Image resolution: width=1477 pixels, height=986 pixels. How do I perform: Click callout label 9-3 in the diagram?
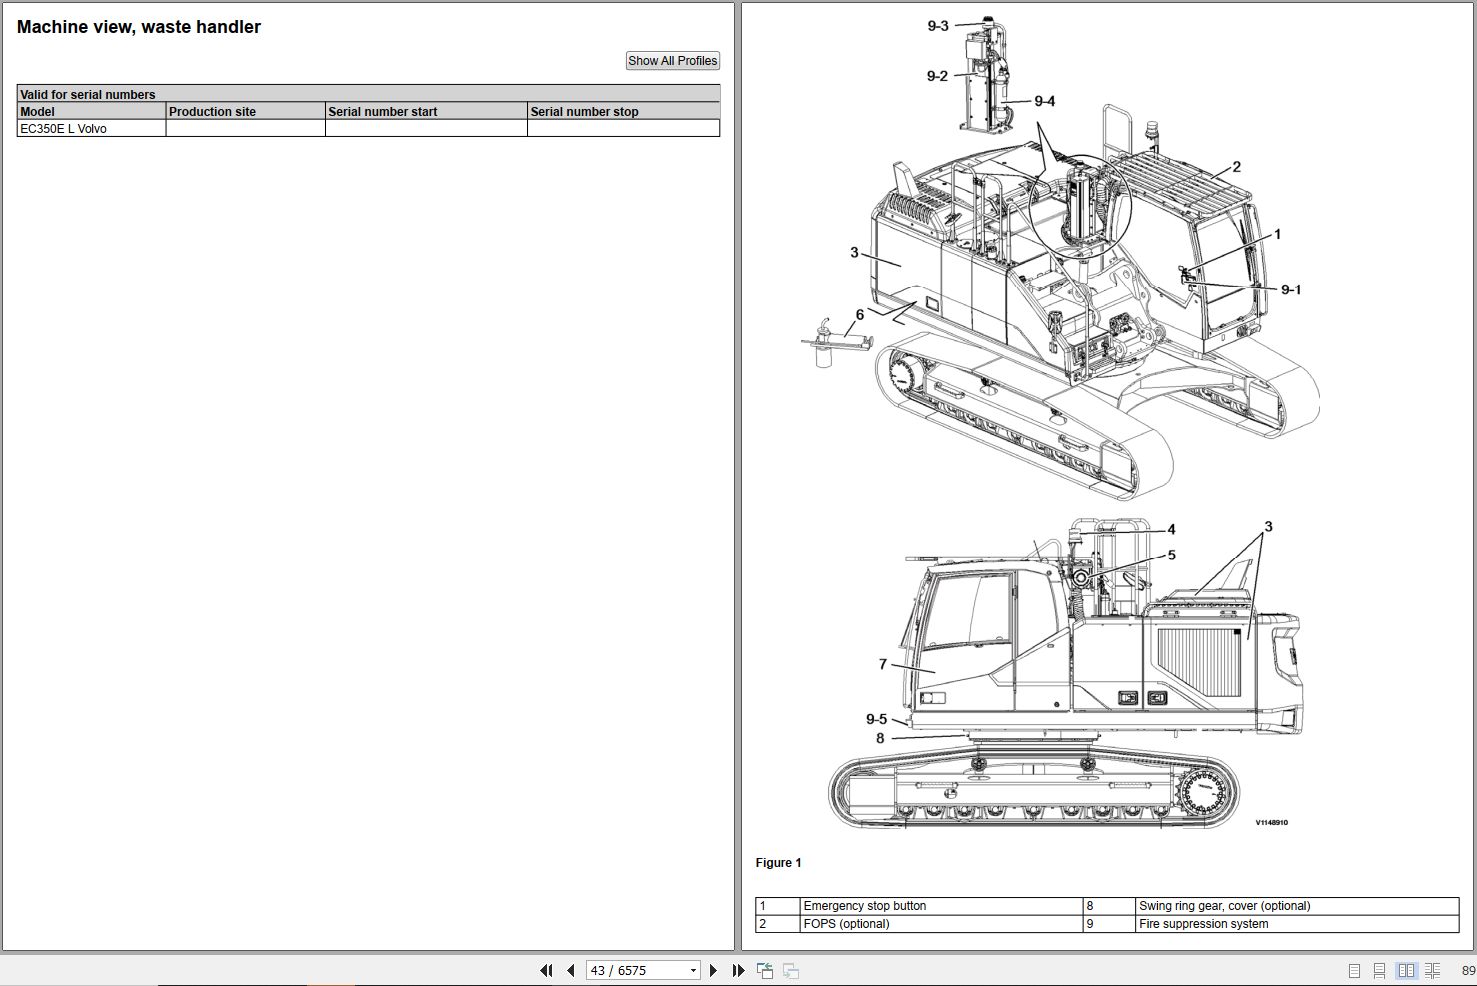pos(938,26)
